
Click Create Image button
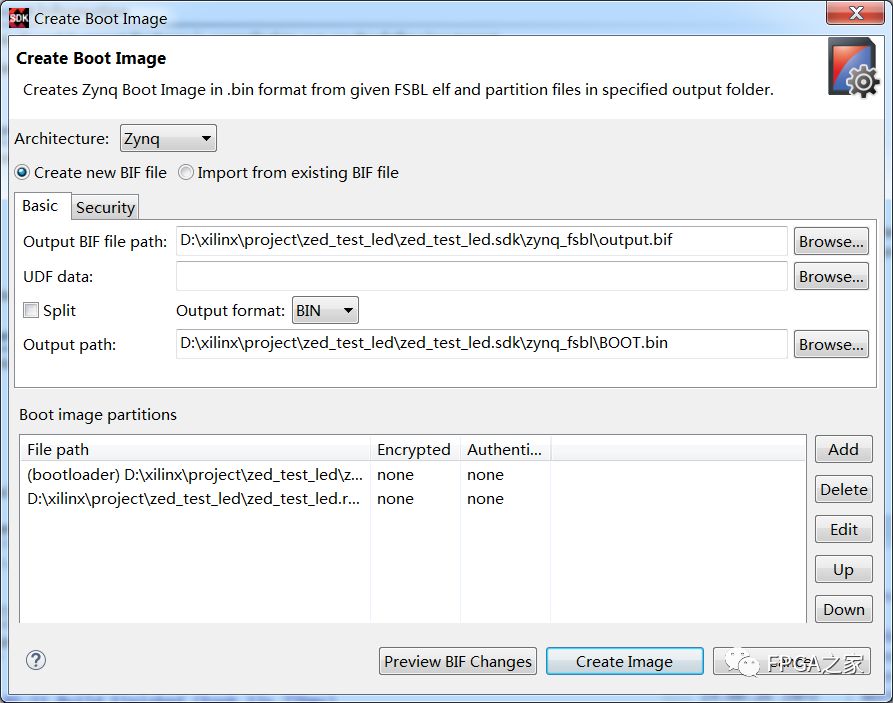tap(624, 661)
